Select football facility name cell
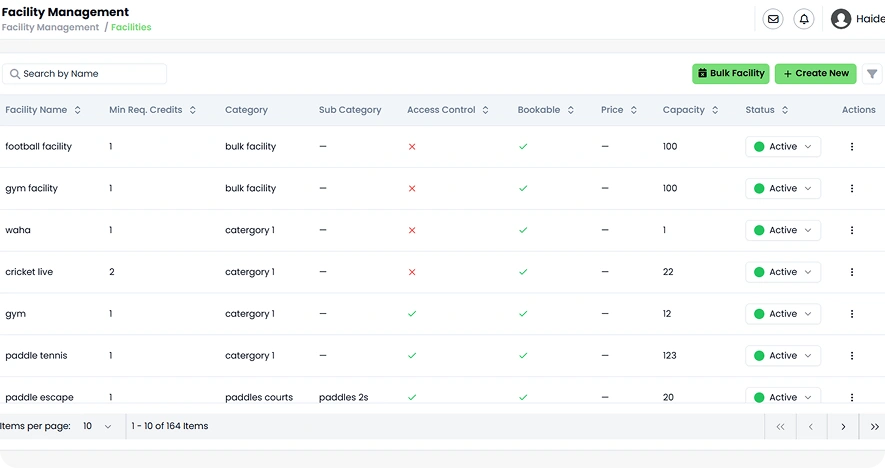 (x=38, y=147)
